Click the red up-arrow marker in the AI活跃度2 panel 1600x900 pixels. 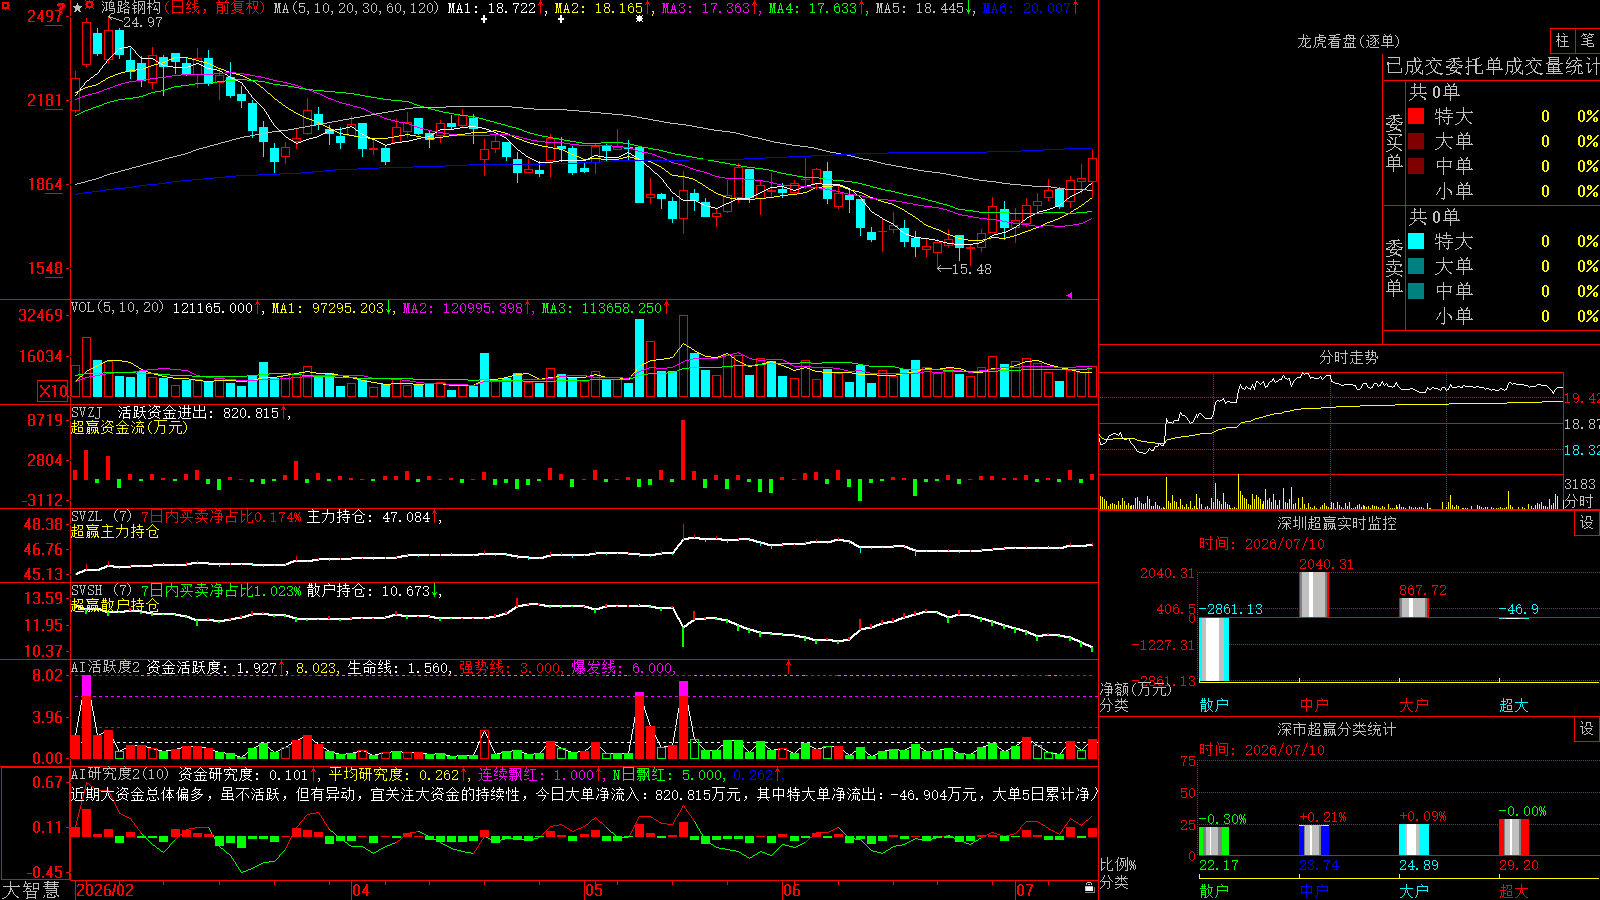pyautogui.click(x=788, y=666)
